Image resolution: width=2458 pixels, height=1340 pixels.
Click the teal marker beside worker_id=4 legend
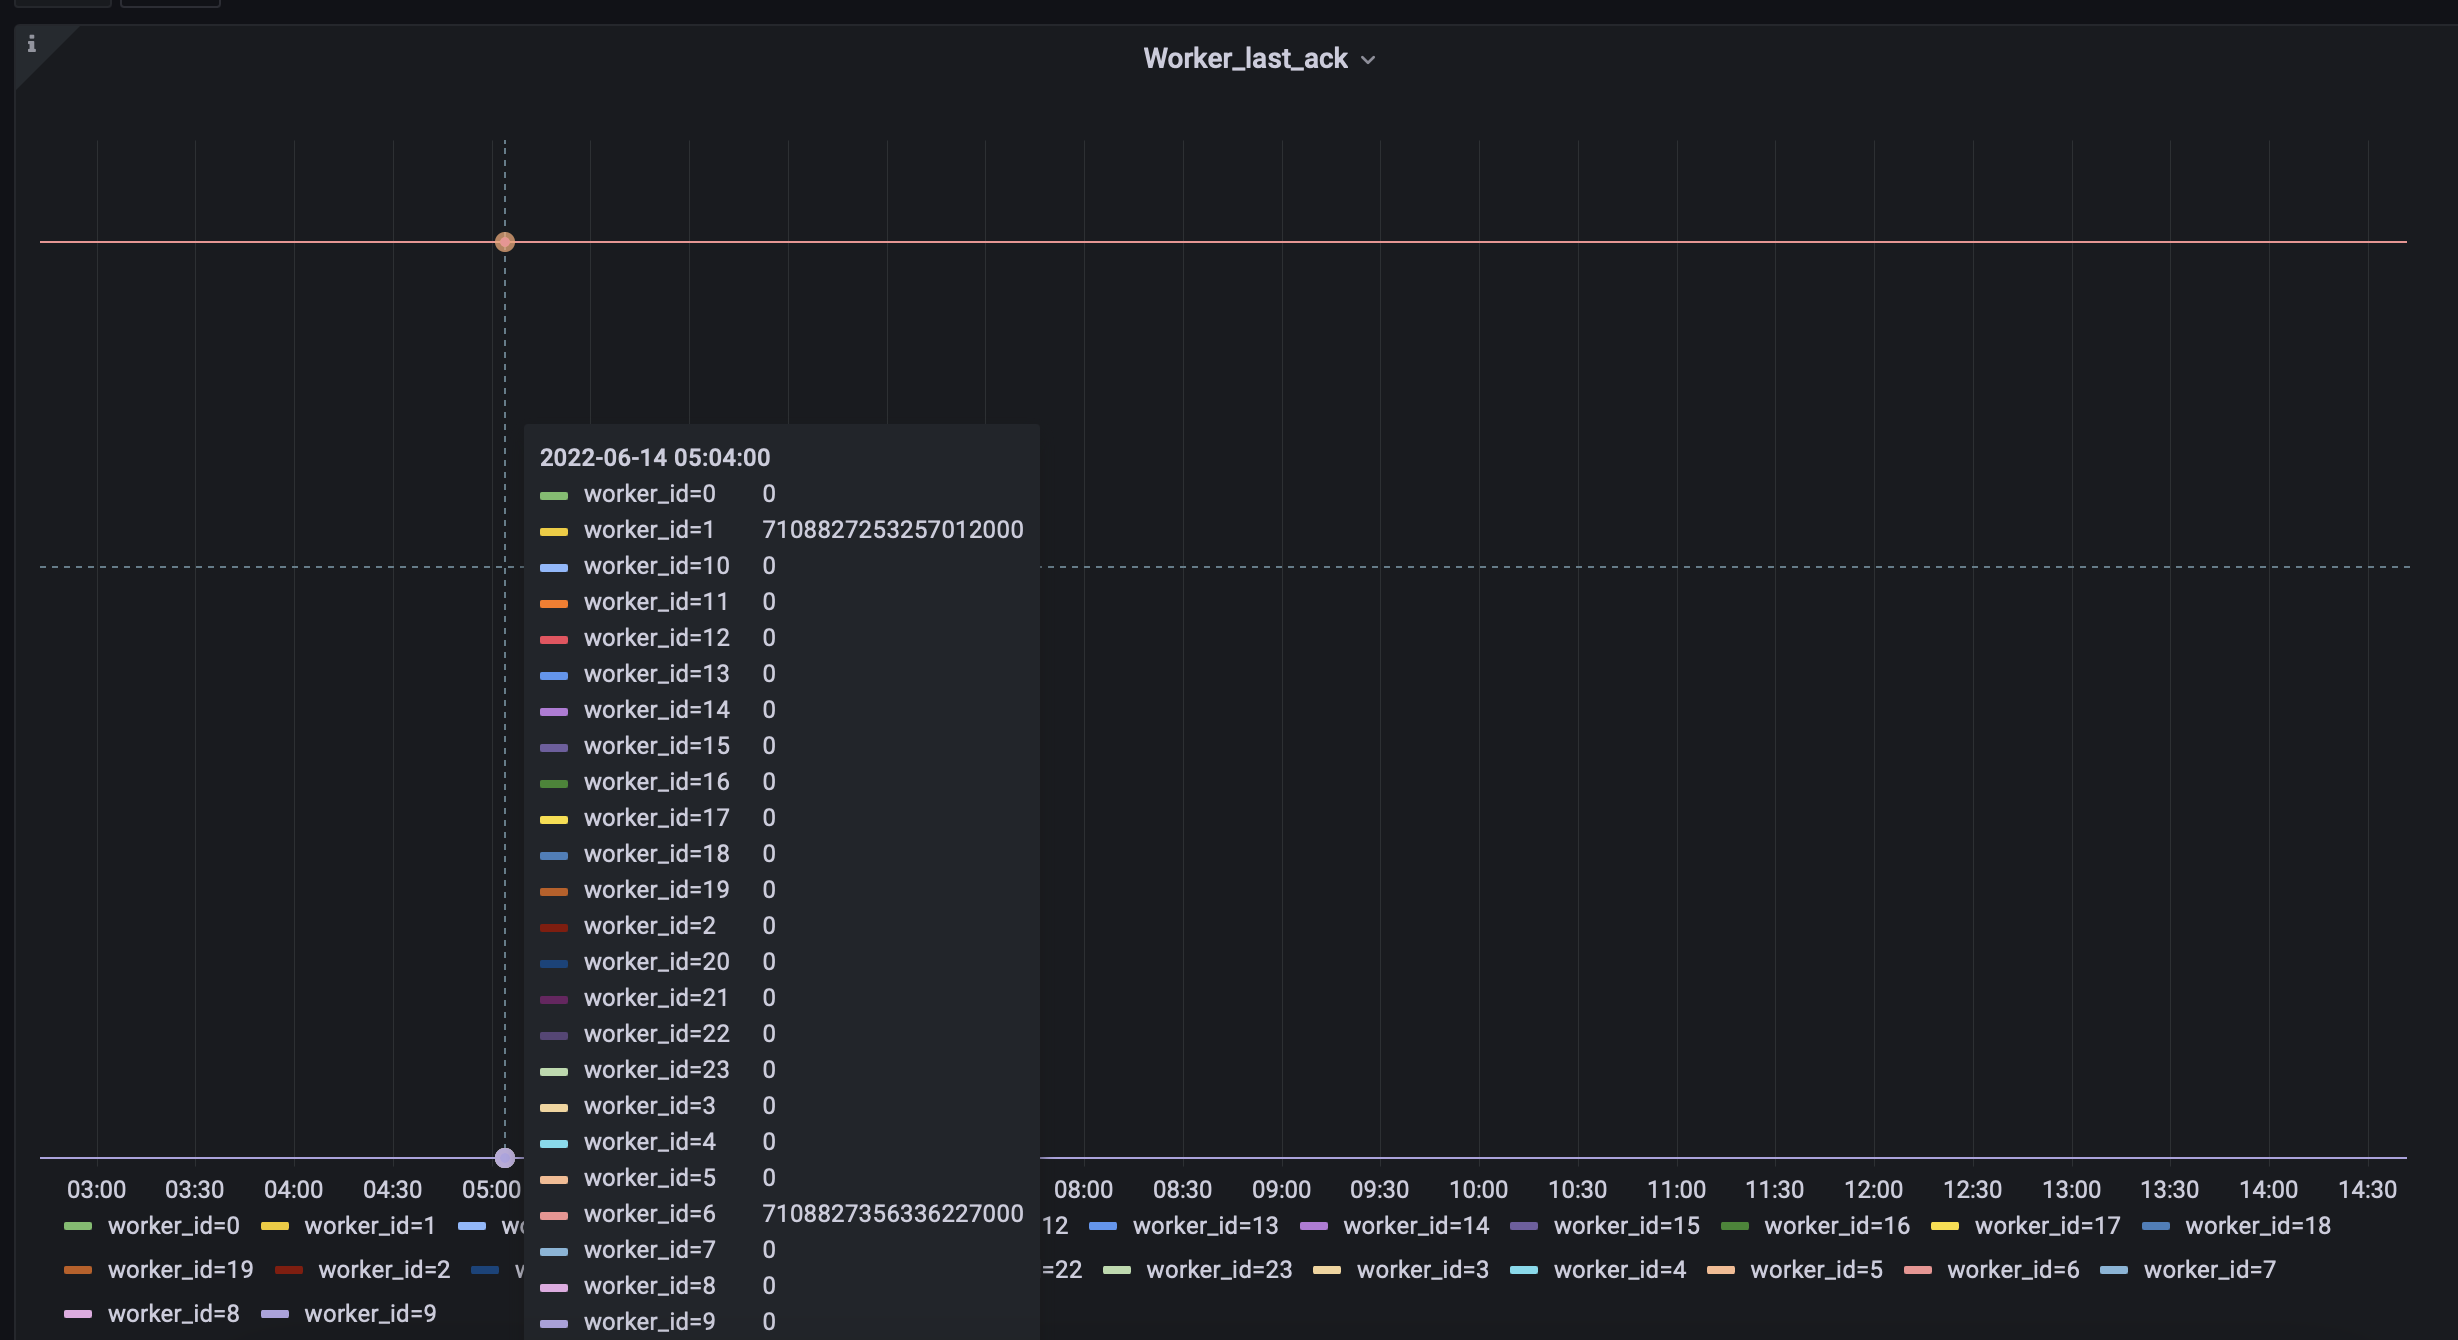tap(1525, 1269)
